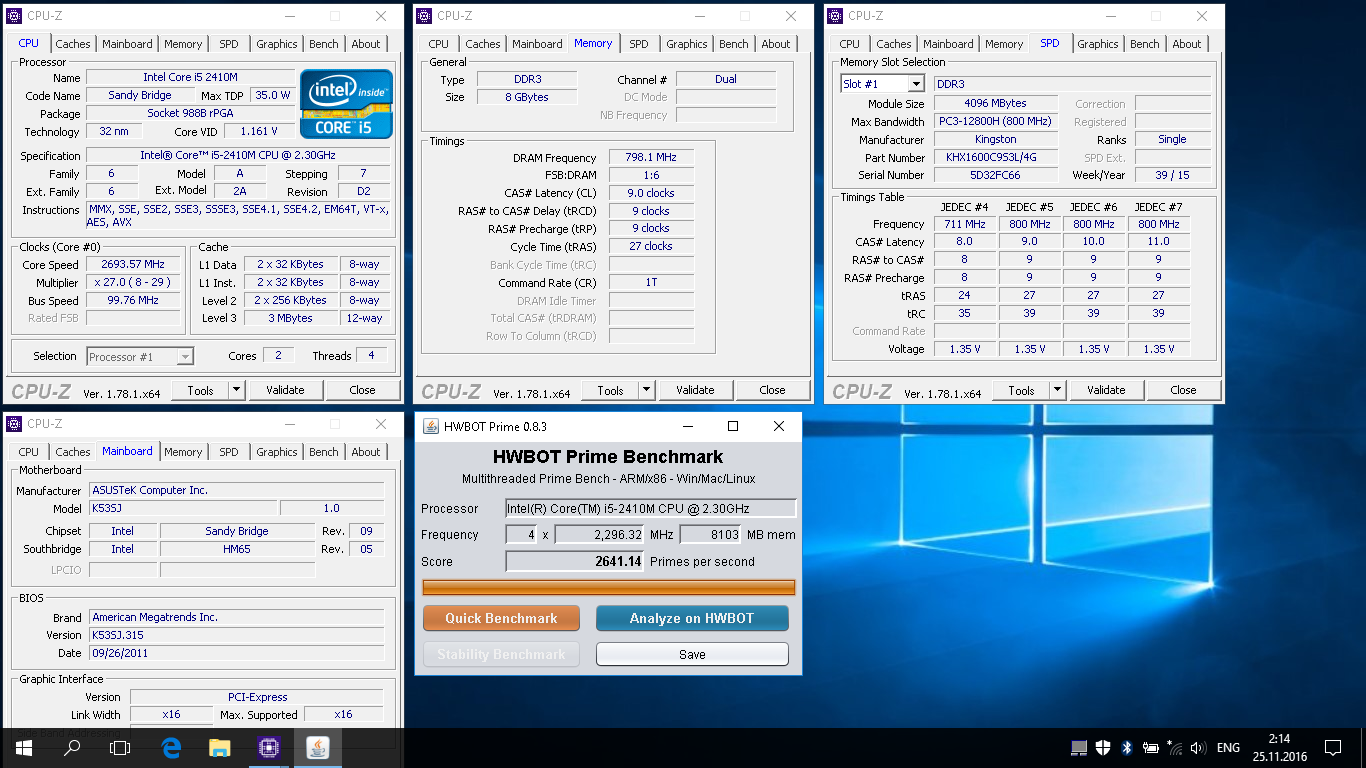Click Southbridge value HM65

click(x=237, y=549)
